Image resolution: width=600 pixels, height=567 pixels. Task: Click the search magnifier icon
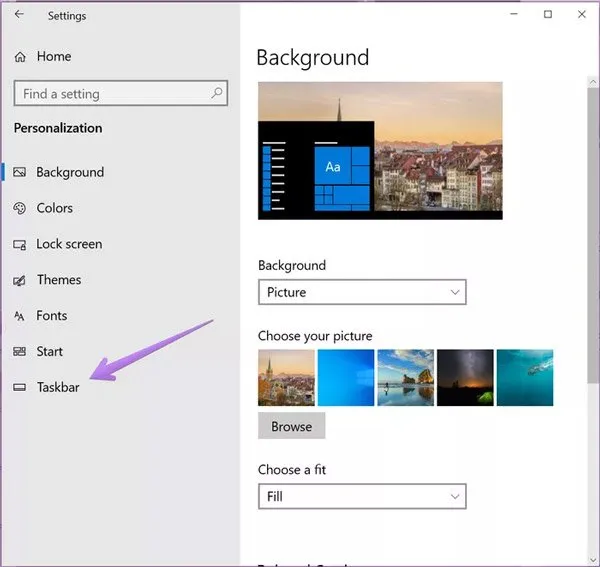tap(217, 93)
